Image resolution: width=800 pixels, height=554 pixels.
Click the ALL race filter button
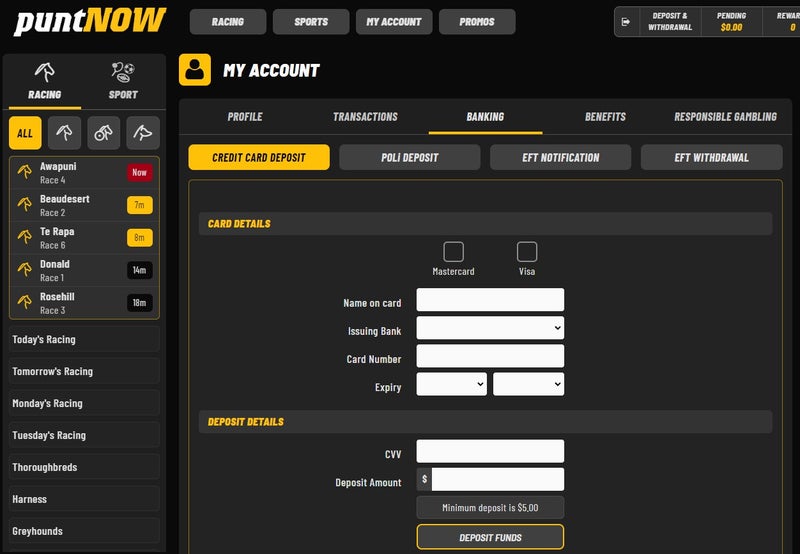[25, 133]
